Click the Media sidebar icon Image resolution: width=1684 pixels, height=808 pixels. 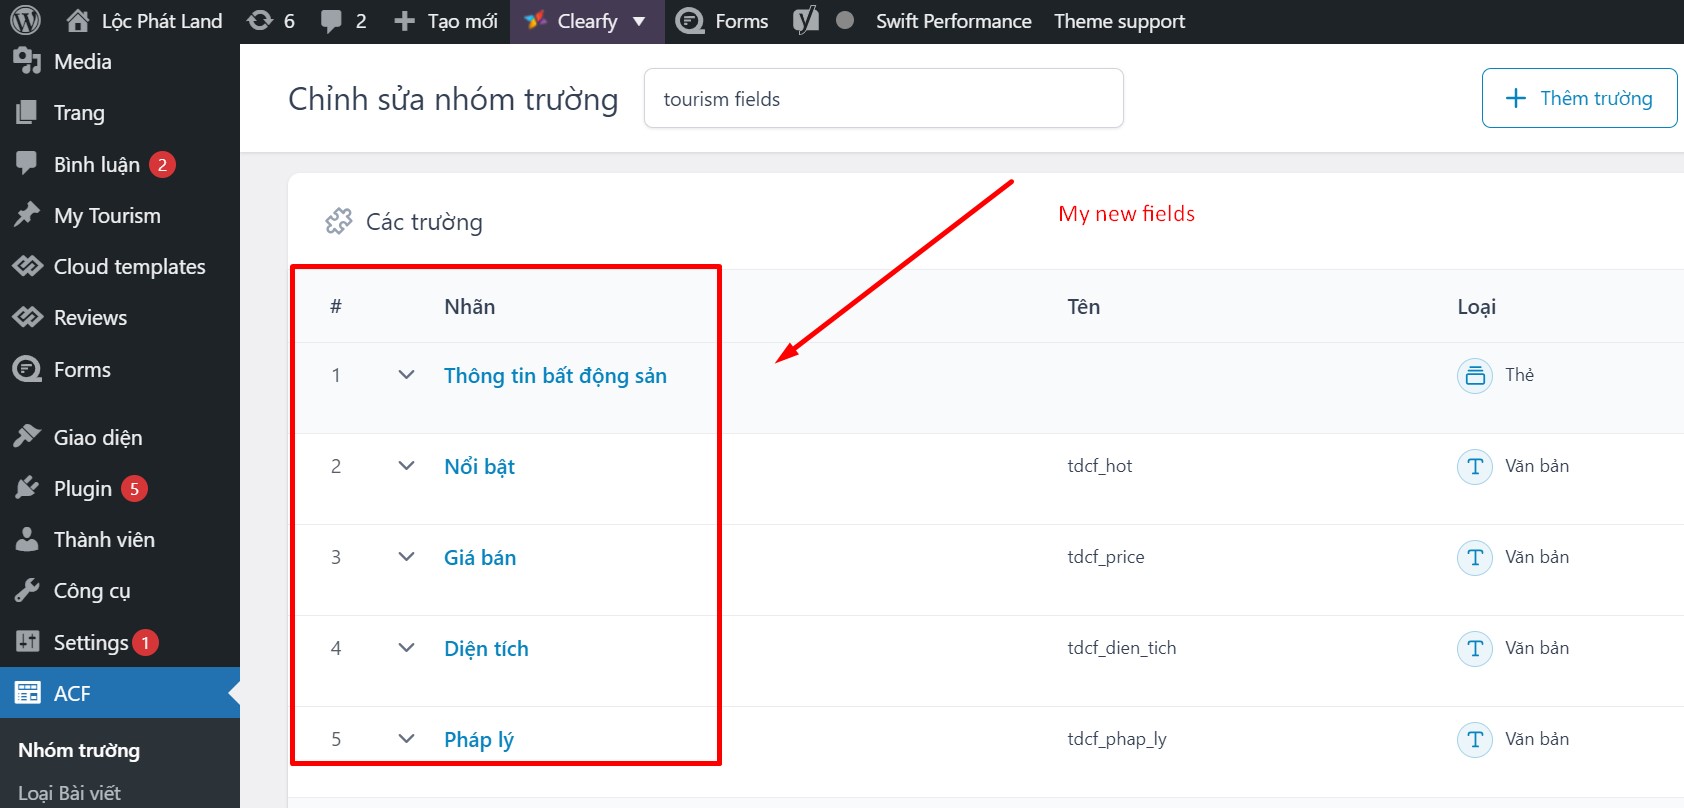[27, 61]
